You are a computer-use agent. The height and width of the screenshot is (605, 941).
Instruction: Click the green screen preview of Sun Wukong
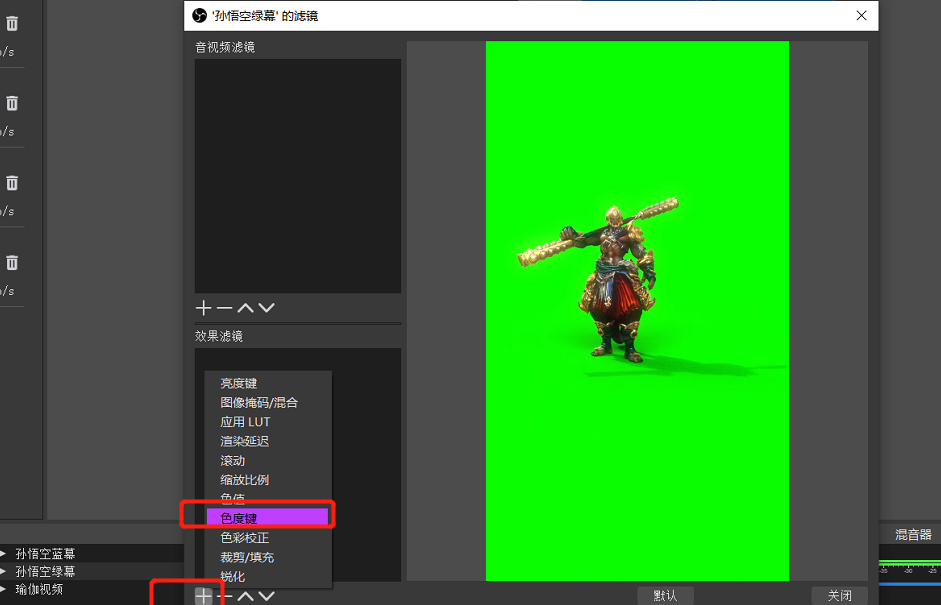pyautogui.click(x=637, y=310)
